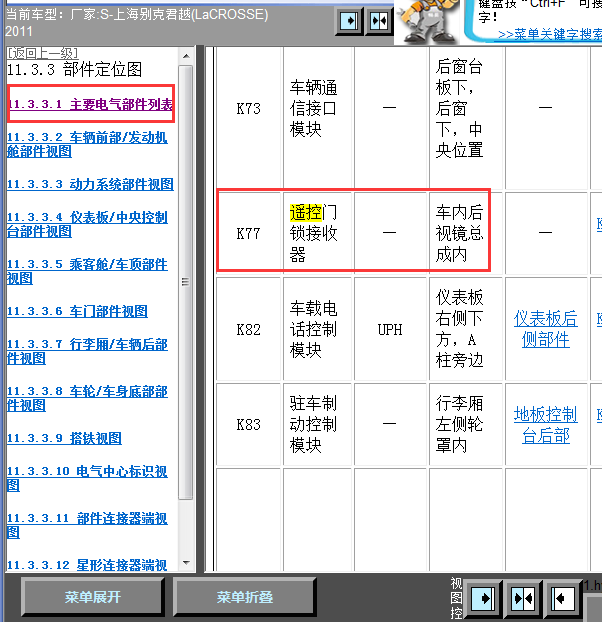Image resolution: width=602 pixels, height=622 pixels.
Task: Click the 返回上一级 link
Action: point(42,53)
